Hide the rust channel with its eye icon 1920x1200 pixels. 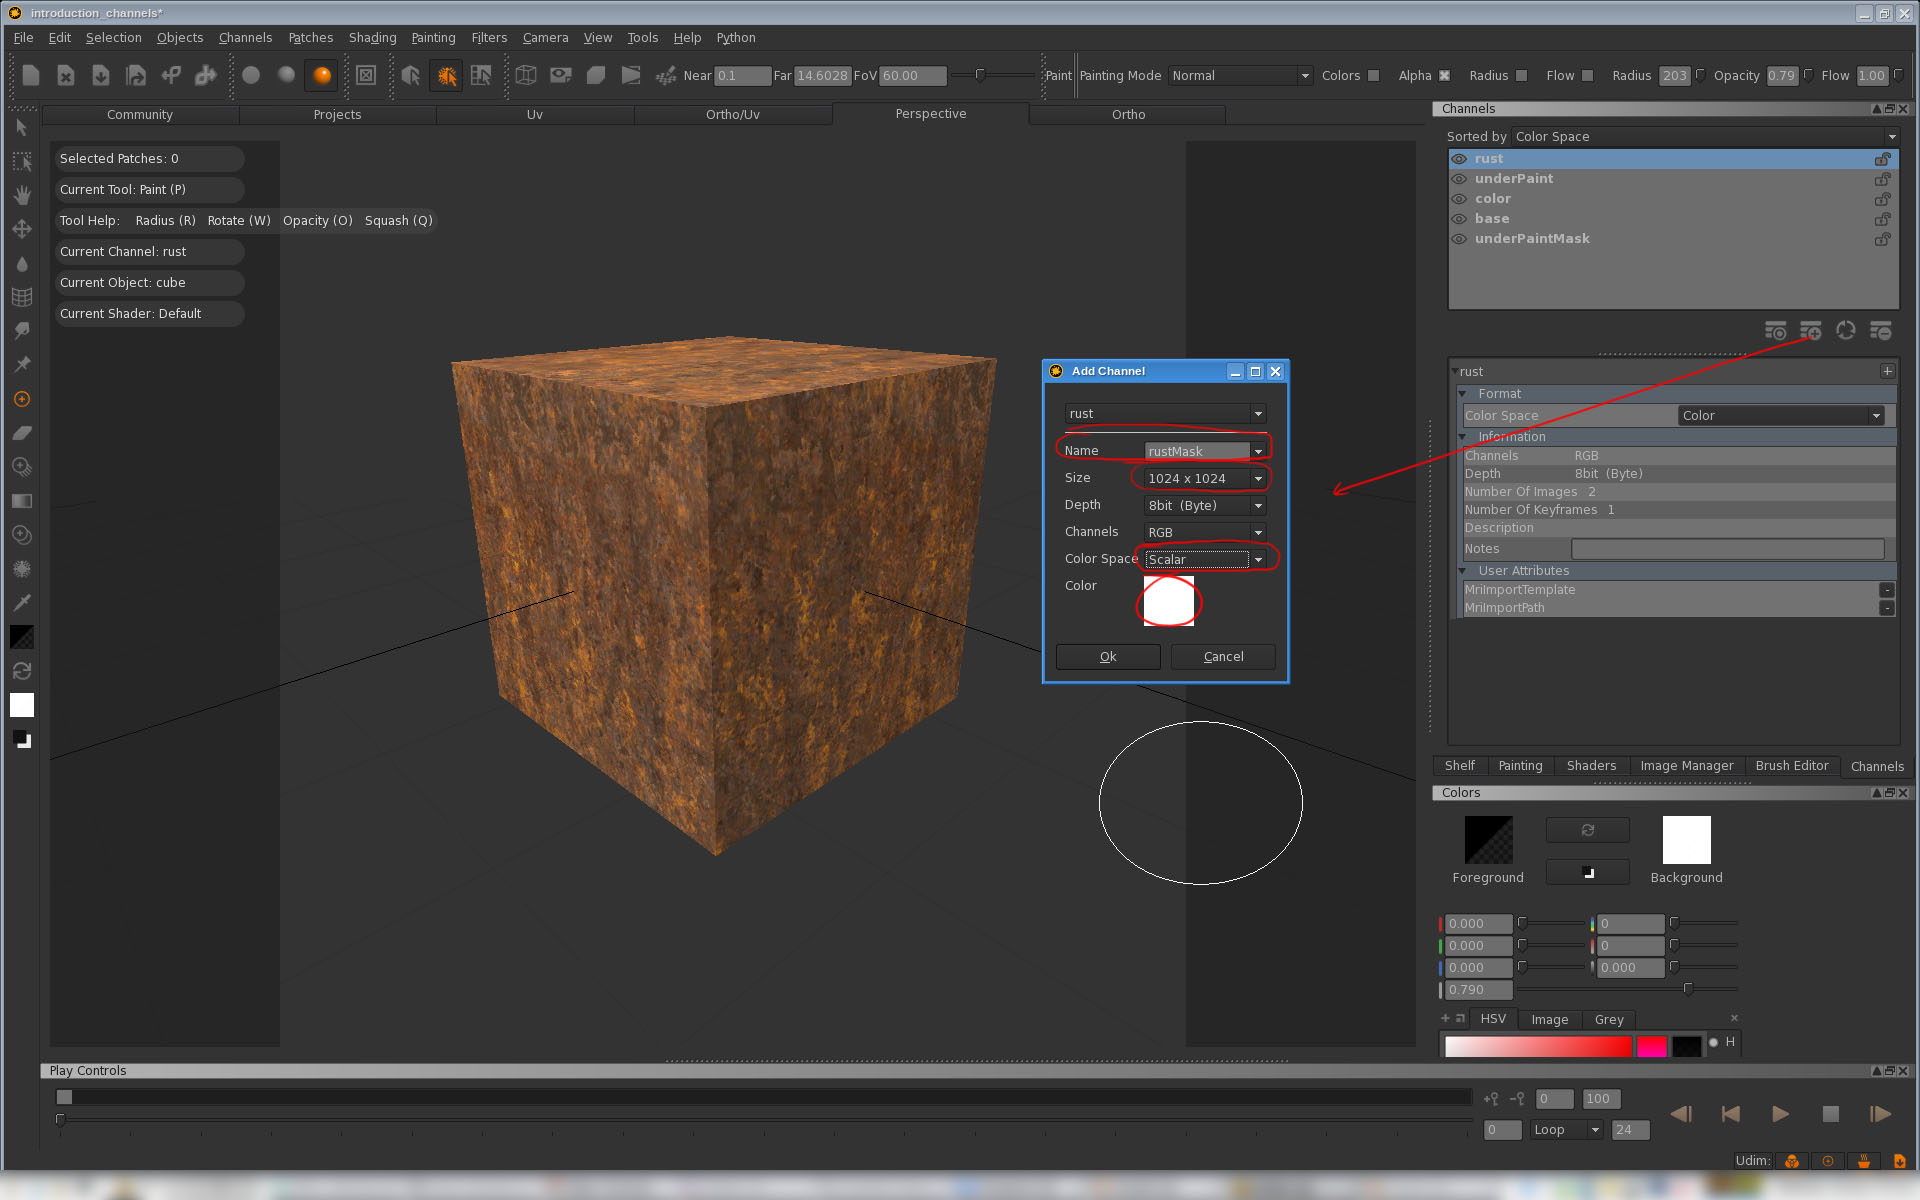(1460, 159)
